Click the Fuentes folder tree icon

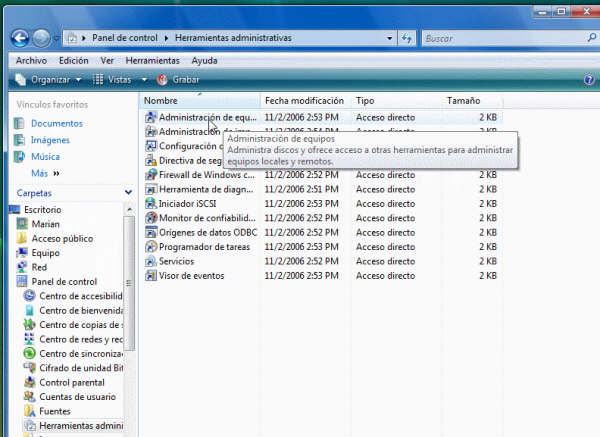(x=29, y=411)
